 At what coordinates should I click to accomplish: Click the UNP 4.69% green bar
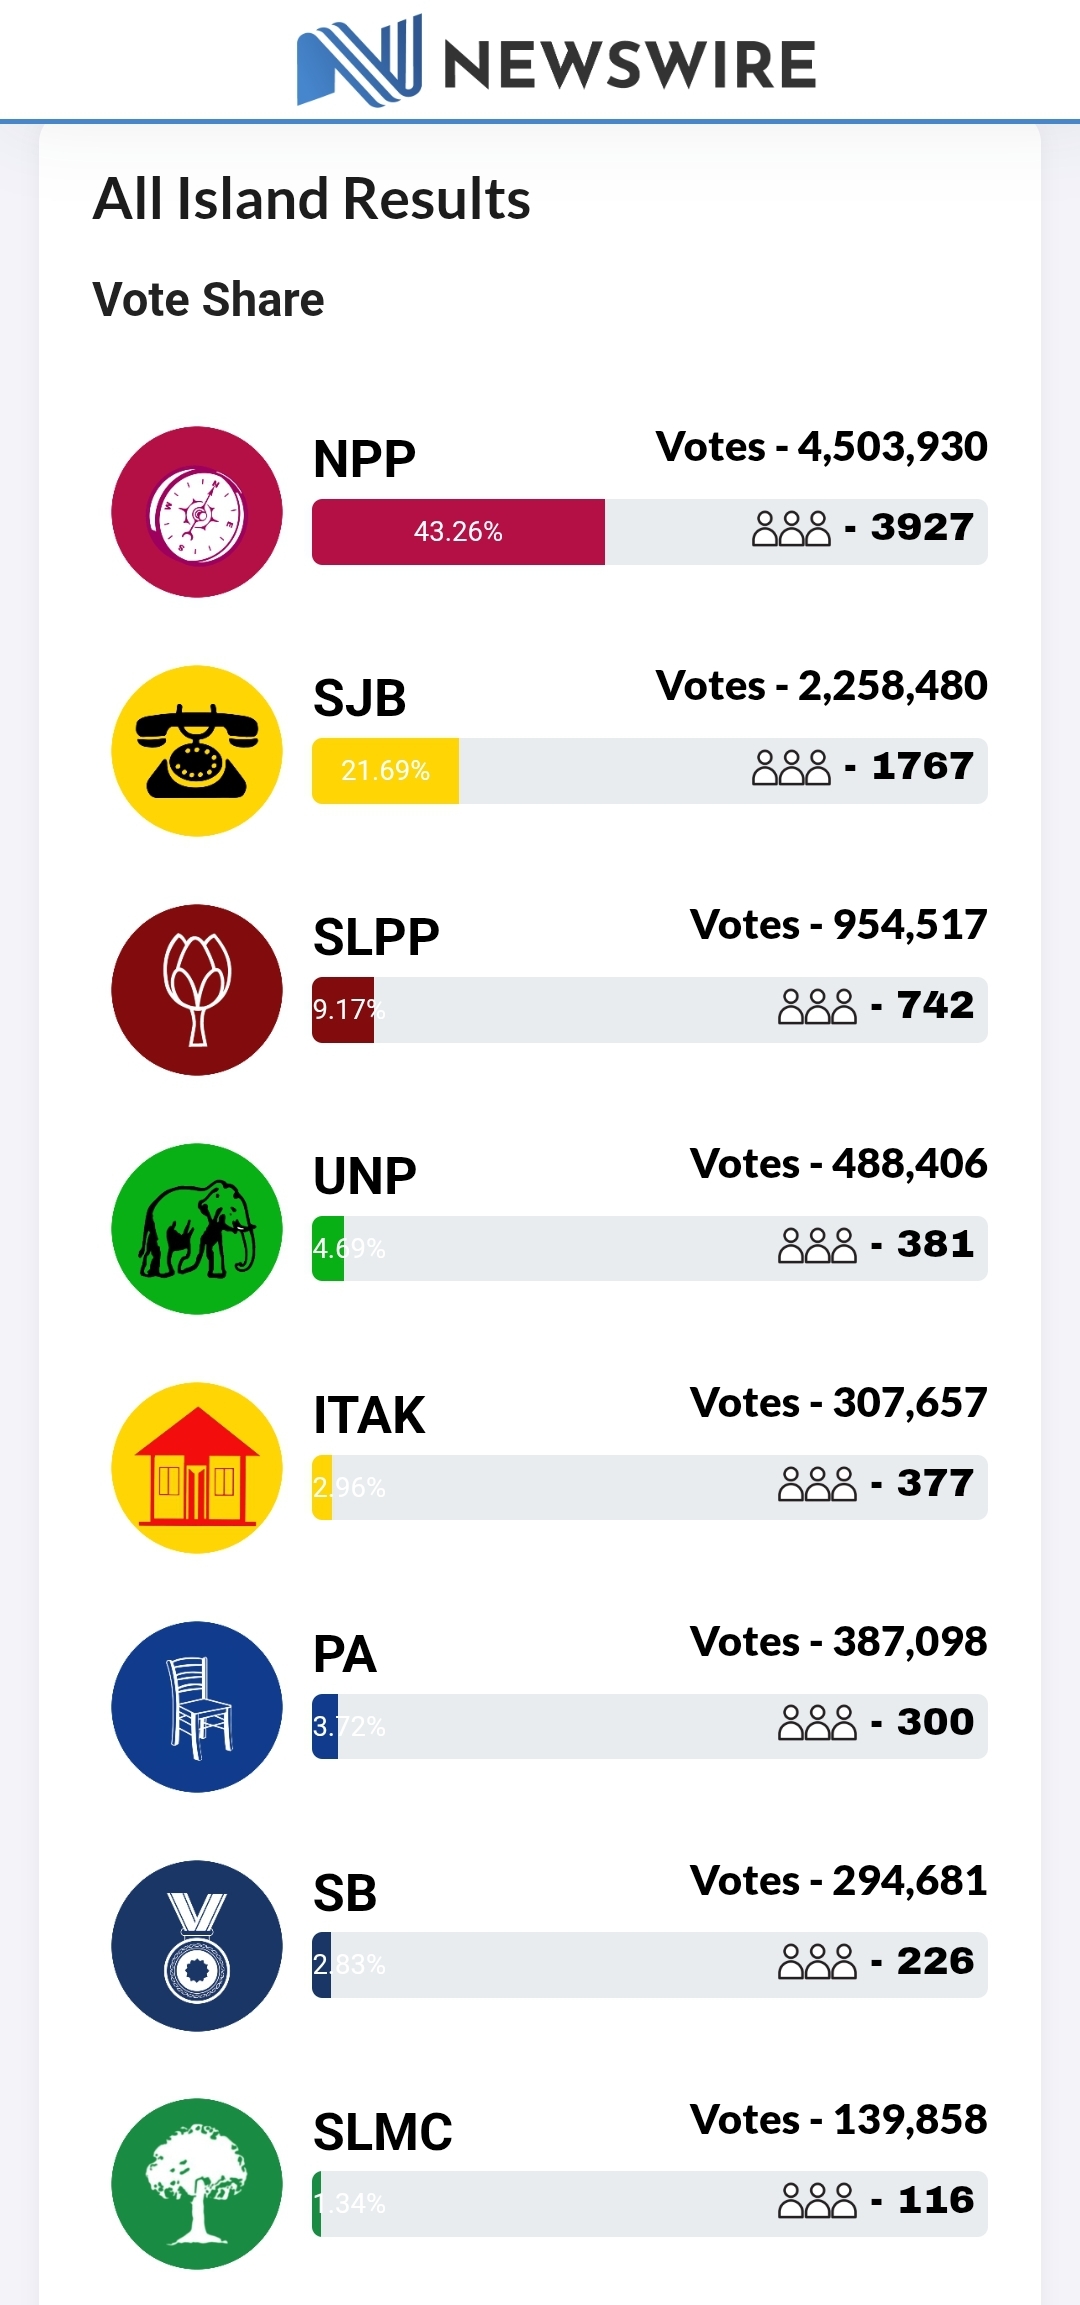(328, 1249)
